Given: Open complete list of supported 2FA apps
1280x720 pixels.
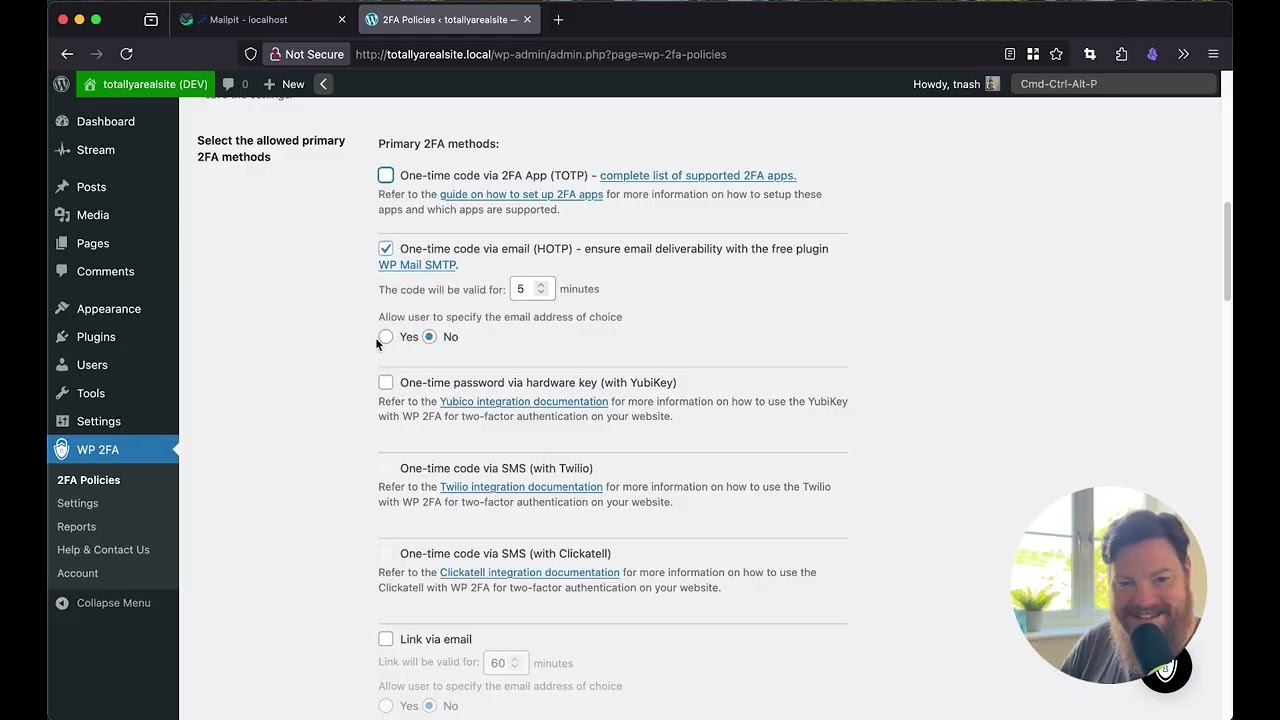Looking at the screenshot, I should 698,175.
